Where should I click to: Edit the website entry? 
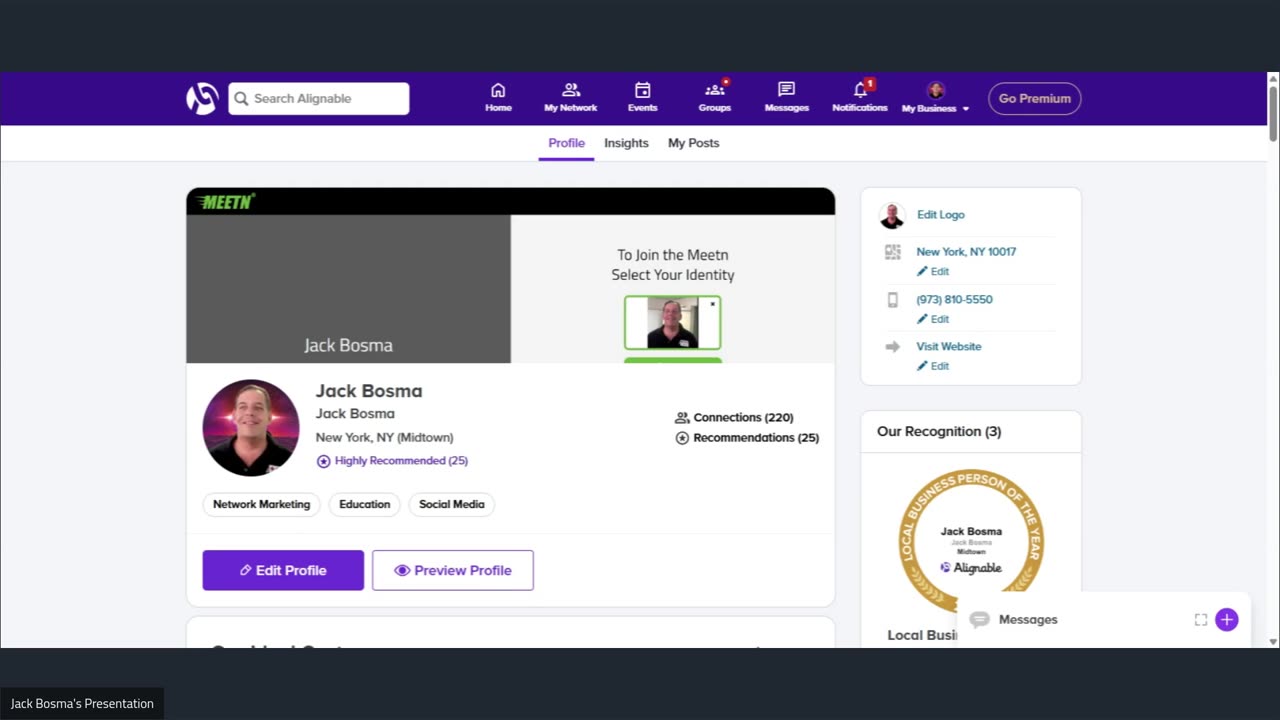(x=933, y=366)
